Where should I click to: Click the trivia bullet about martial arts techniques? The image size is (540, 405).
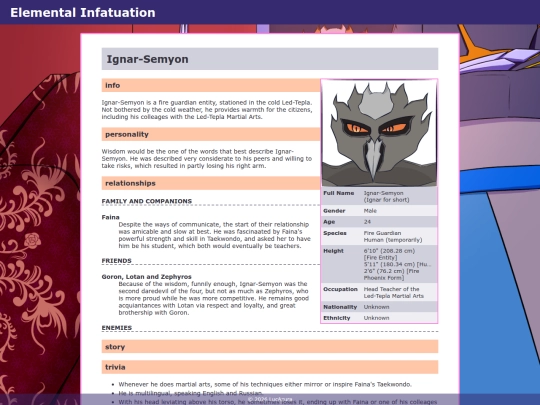[x=265, y=384]
